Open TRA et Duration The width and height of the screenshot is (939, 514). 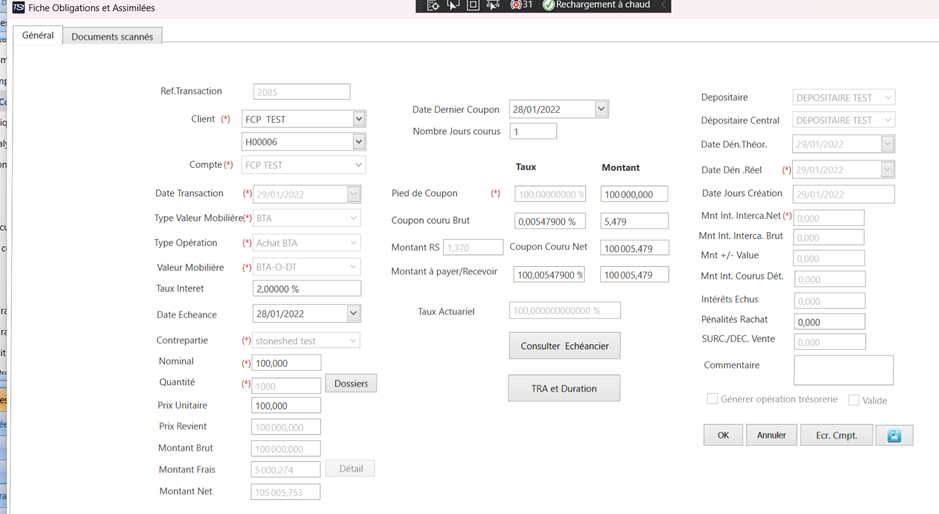(564, 388)
